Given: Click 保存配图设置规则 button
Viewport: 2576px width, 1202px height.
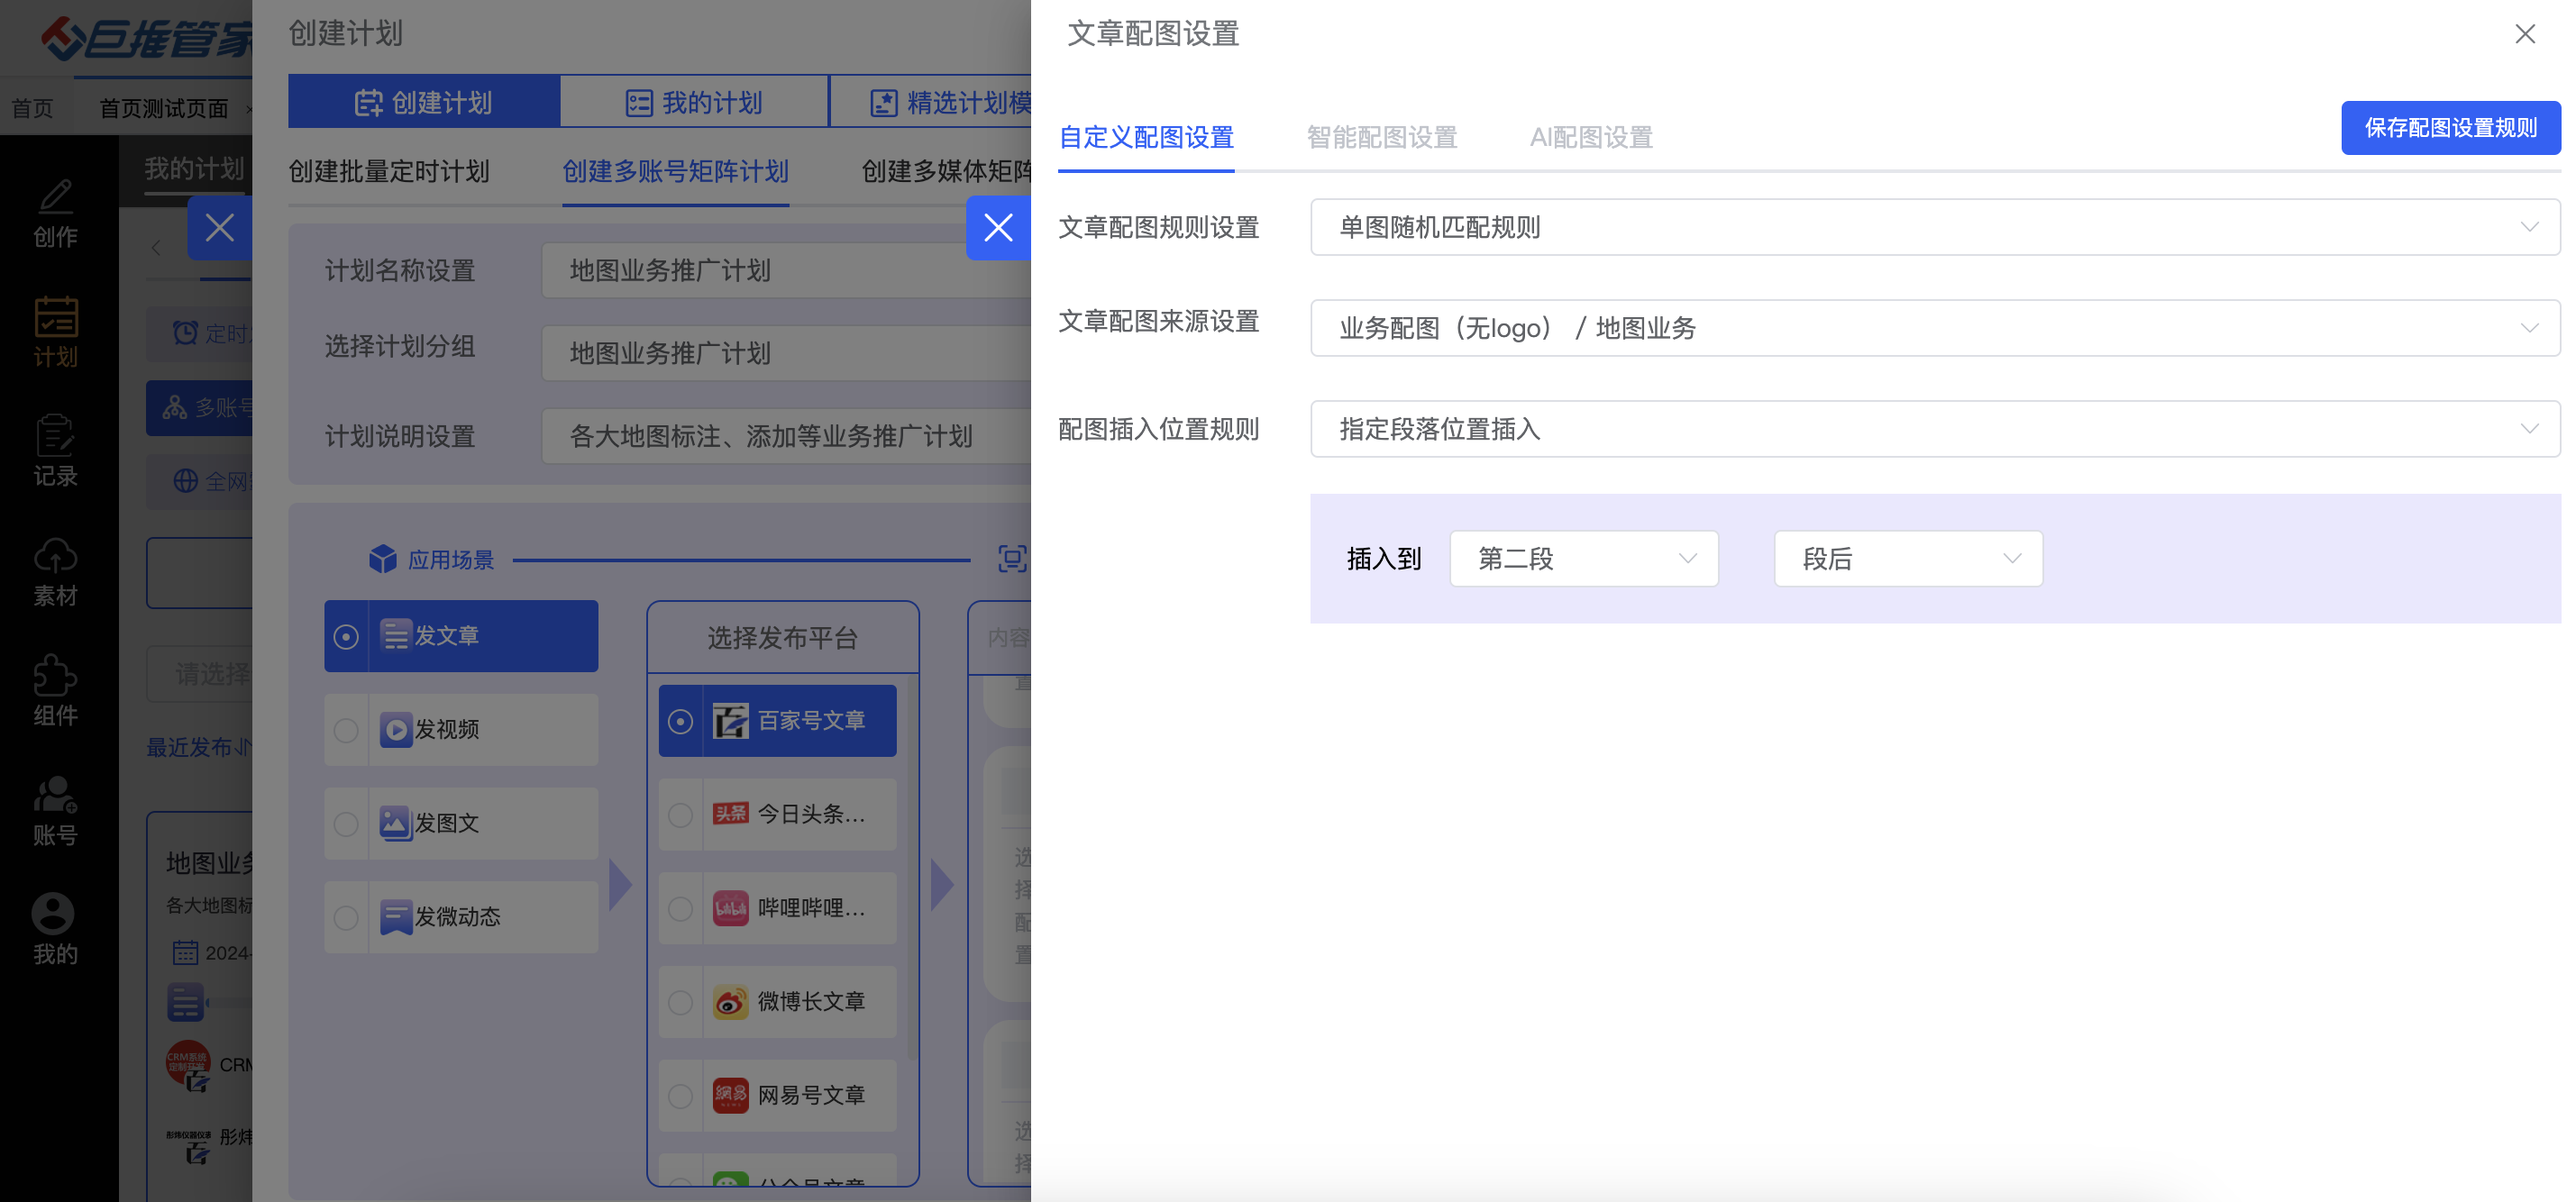Looking at the screenshot, I should pos(2449,128).
